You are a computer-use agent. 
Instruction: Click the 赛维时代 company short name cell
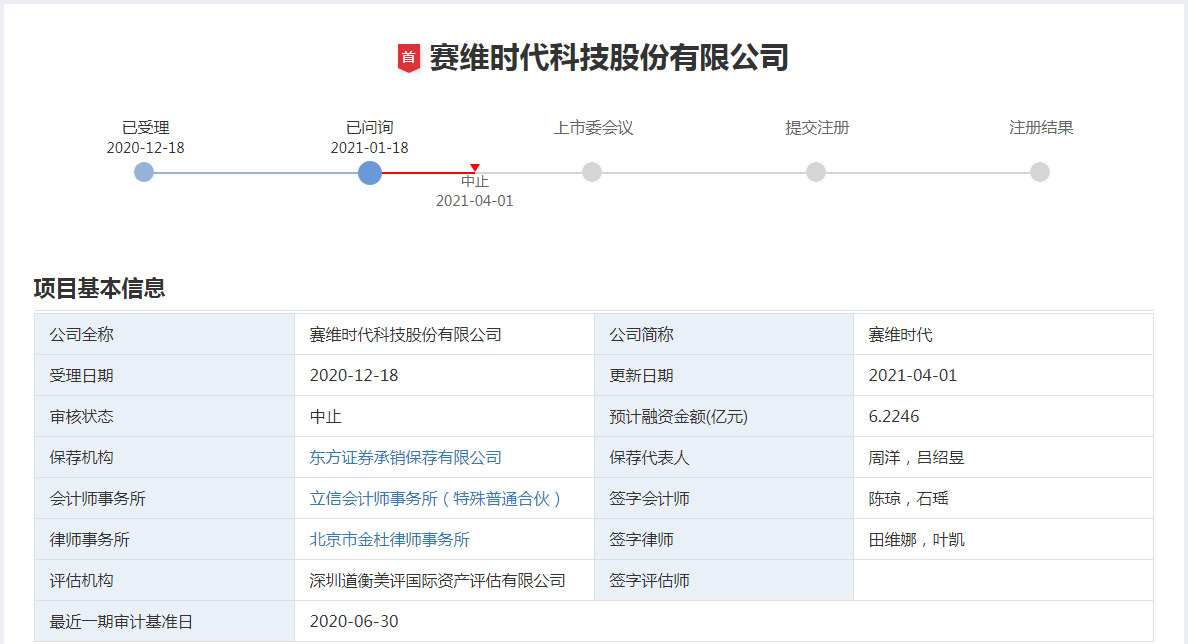pos(900,335)
